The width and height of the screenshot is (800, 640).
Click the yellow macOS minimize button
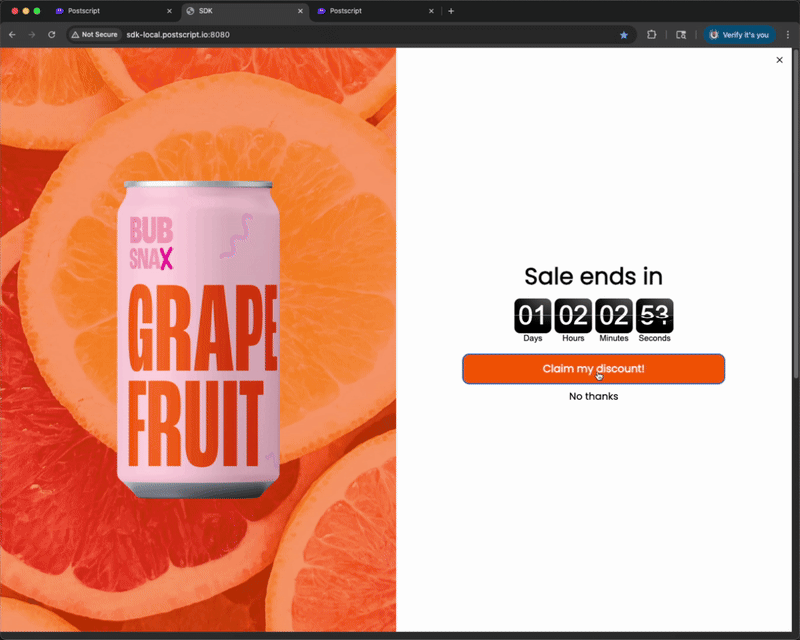(26, 11)
